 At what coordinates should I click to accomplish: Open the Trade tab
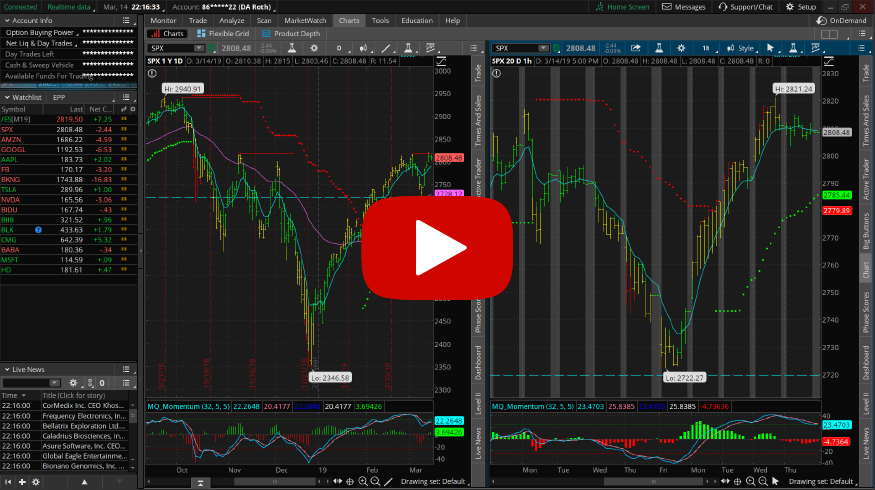click(x=198, y=21)
